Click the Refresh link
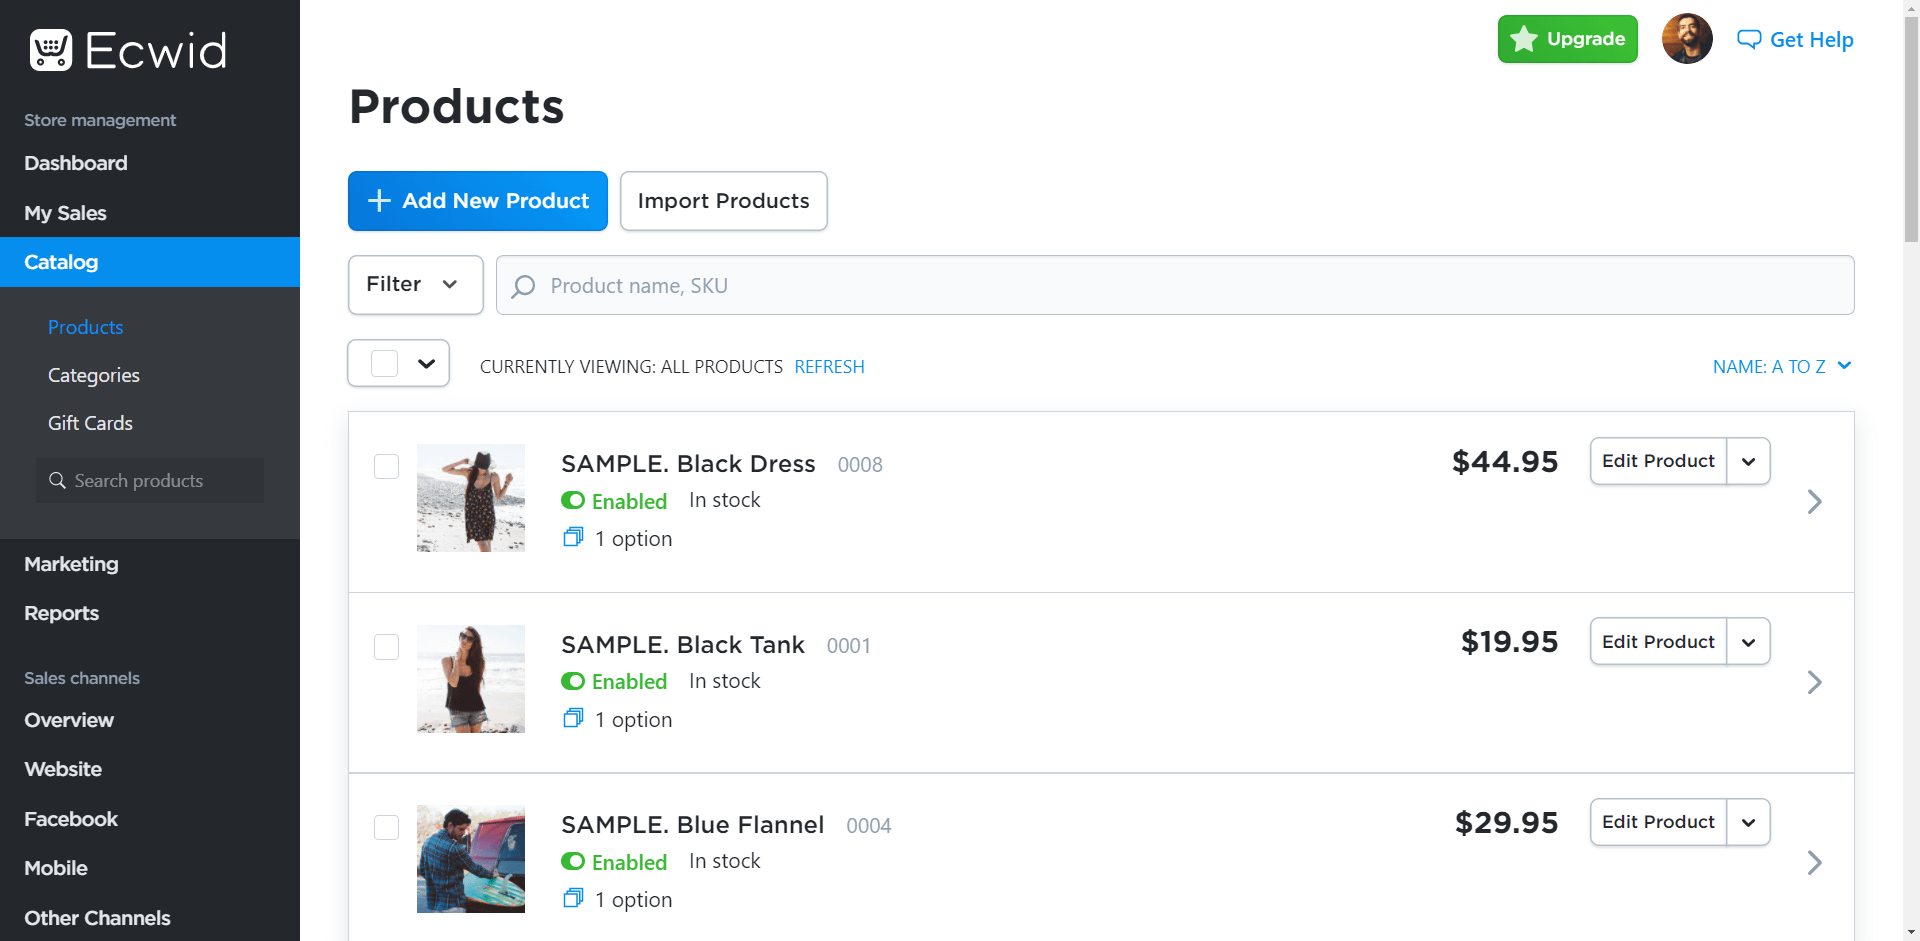 (x=829, y=367)
